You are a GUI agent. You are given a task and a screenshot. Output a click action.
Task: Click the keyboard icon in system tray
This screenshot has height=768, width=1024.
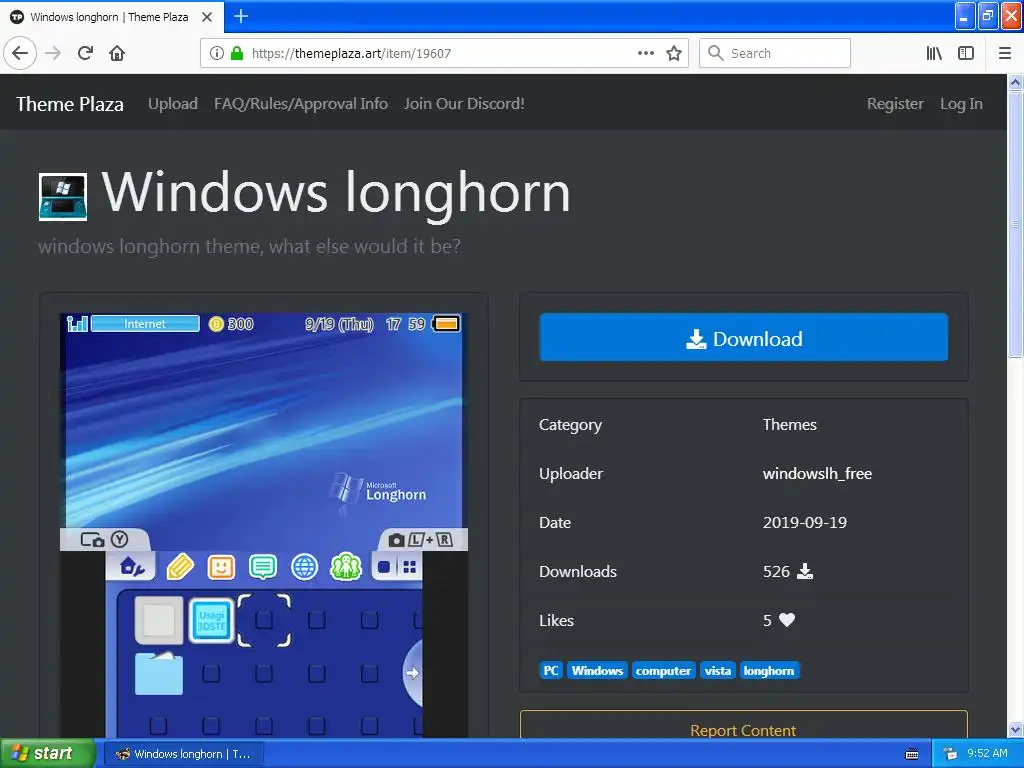pyautogui.click(x=912, y=754)
